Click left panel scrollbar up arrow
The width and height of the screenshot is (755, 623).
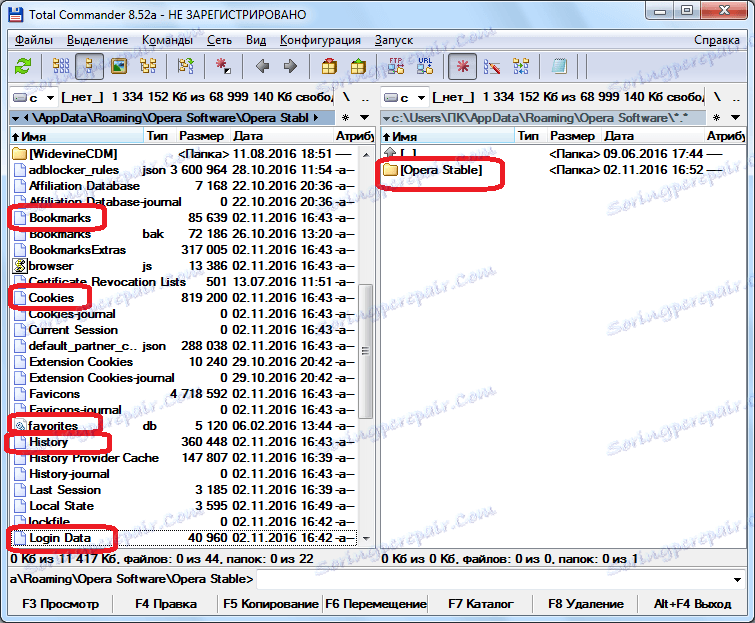click(366, 155)
